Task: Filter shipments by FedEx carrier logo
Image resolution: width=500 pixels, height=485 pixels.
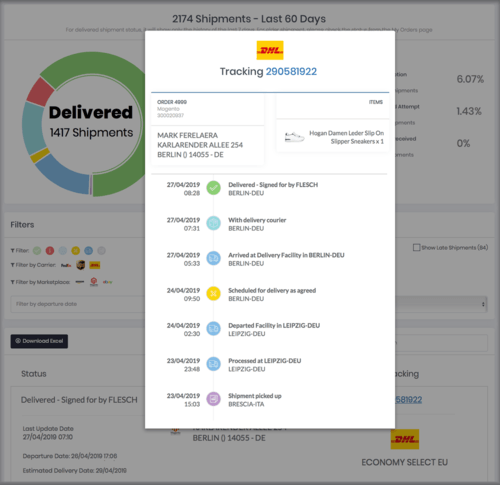Action: 66,265
